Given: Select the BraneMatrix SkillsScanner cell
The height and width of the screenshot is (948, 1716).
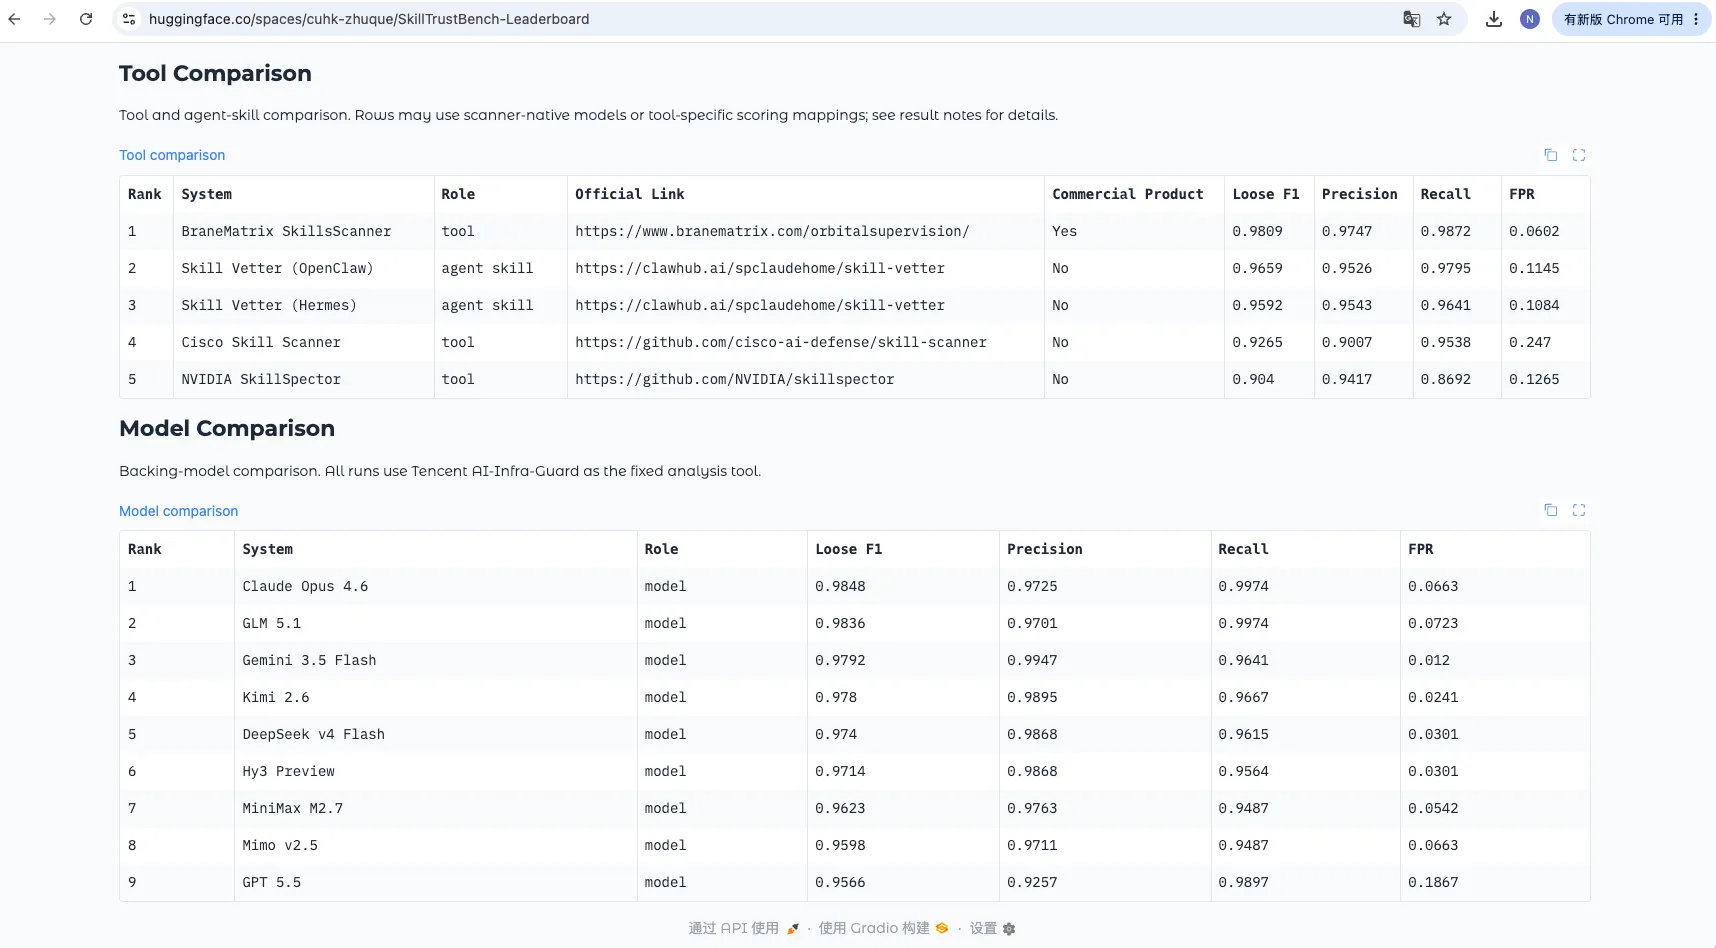Looking at the screenshot, I should (x=304, y=231).
